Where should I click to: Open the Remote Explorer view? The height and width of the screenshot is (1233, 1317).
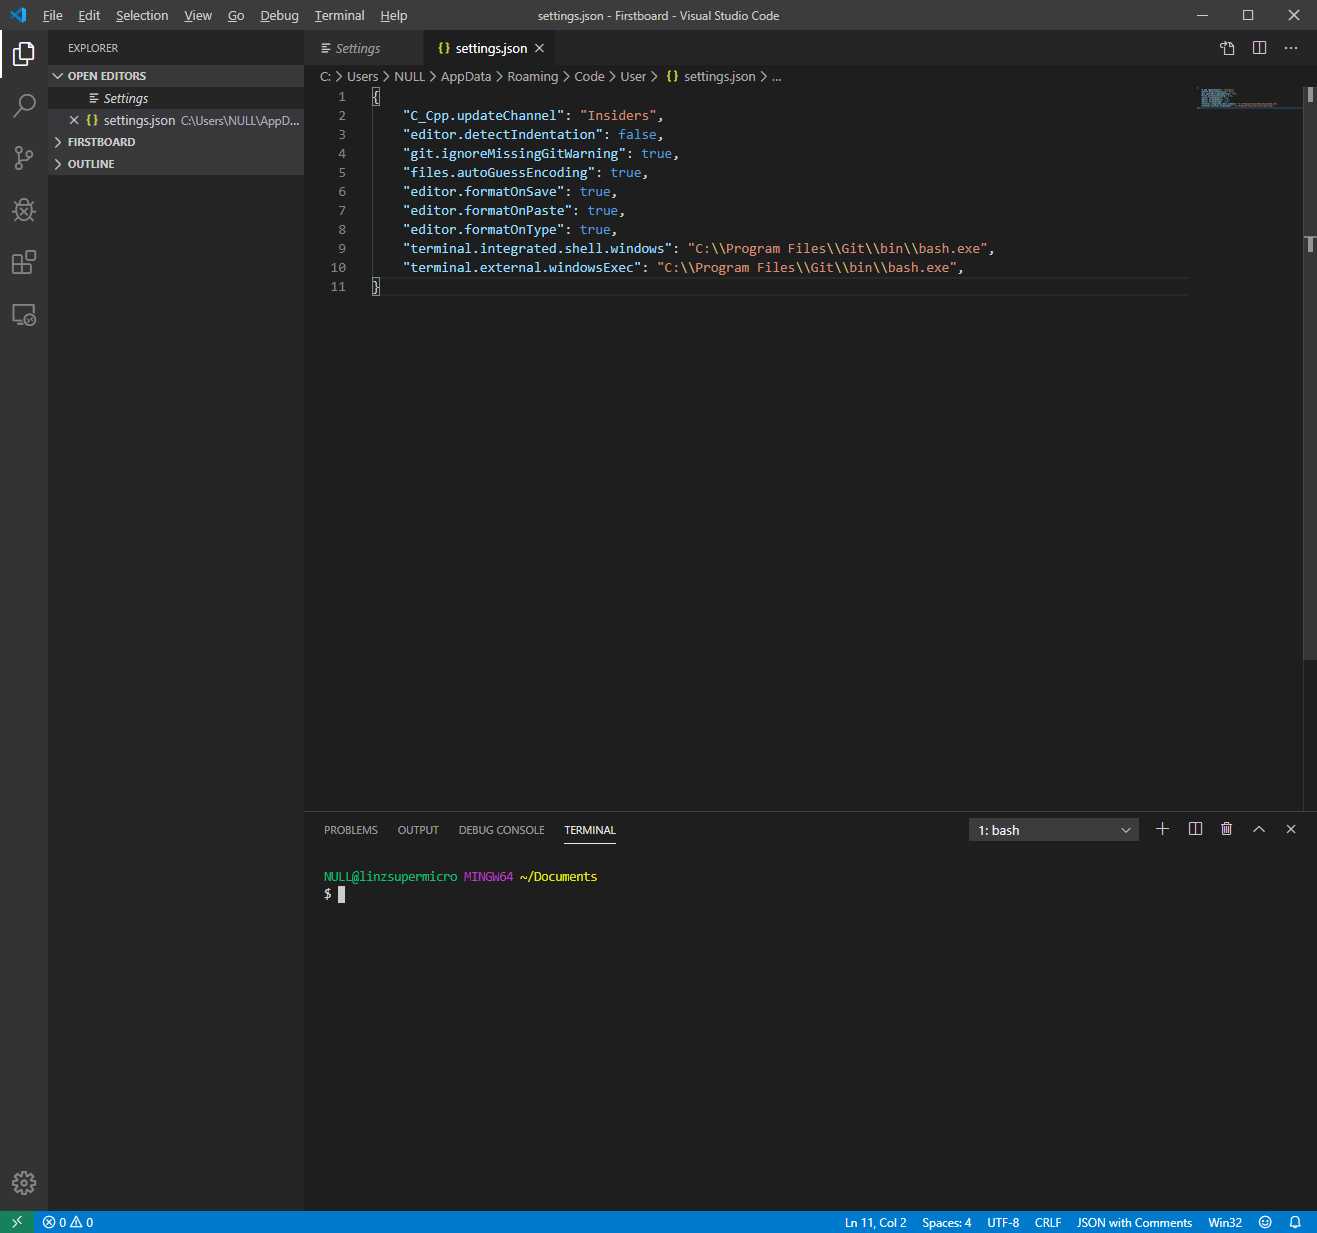point(24,315)
